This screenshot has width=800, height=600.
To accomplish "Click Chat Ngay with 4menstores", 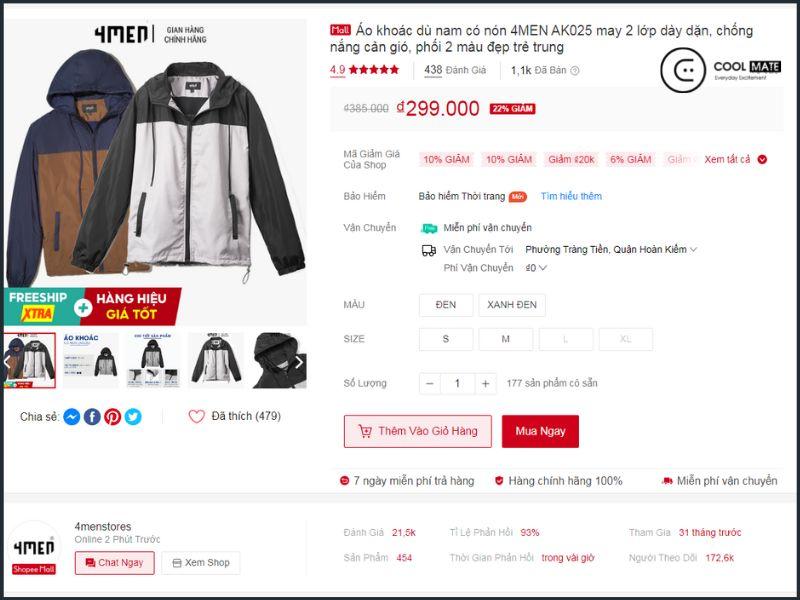I will [x=115, y=563].
